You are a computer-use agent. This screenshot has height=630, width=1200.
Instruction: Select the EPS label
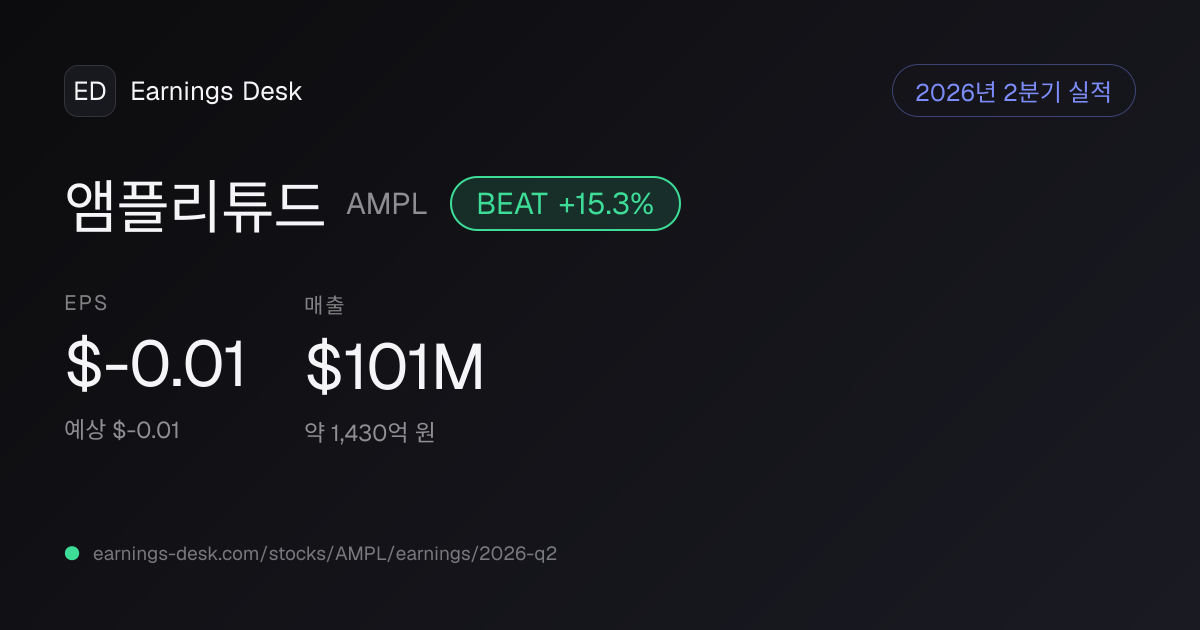click(86, 304)
